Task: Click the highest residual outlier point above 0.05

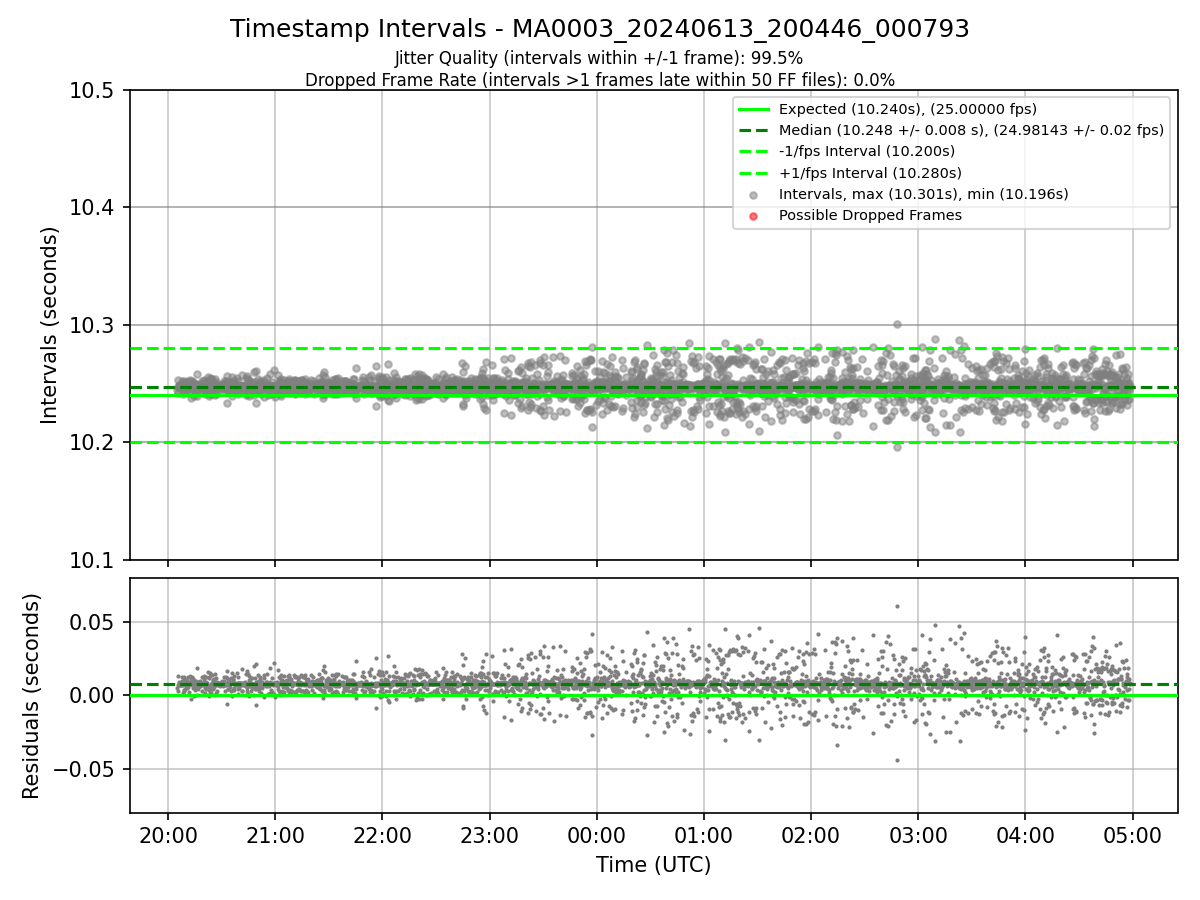Action: [897, 606]
